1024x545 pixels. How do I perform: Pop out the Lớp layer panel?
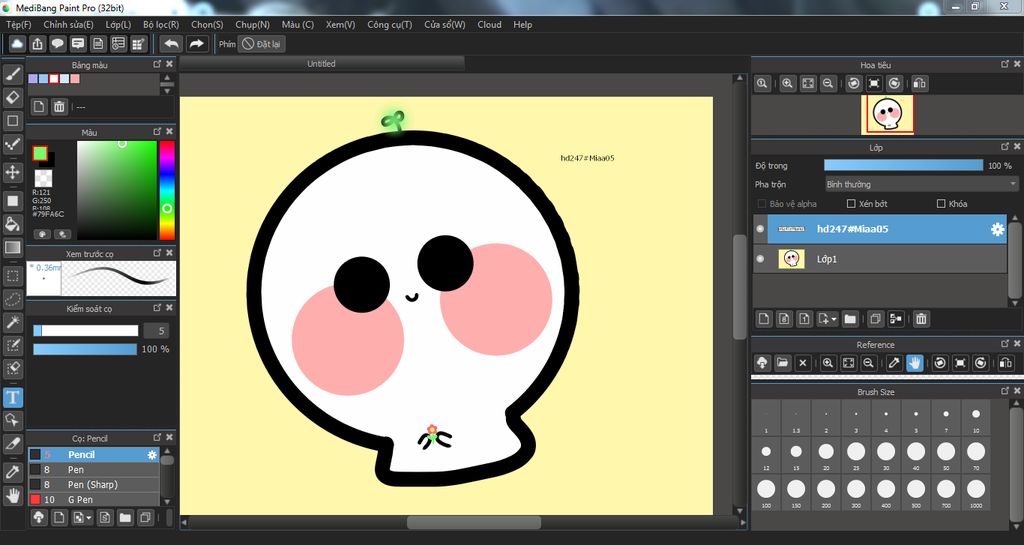[x=1005, y=147]
